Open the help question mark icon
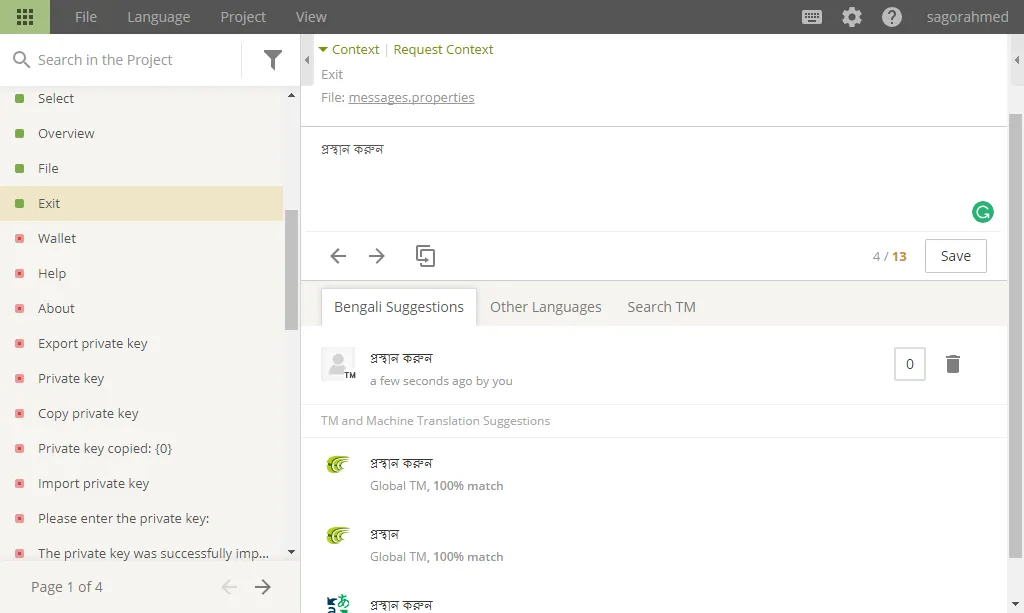This screenshot has width=1024, height=613. coord(891,17)
